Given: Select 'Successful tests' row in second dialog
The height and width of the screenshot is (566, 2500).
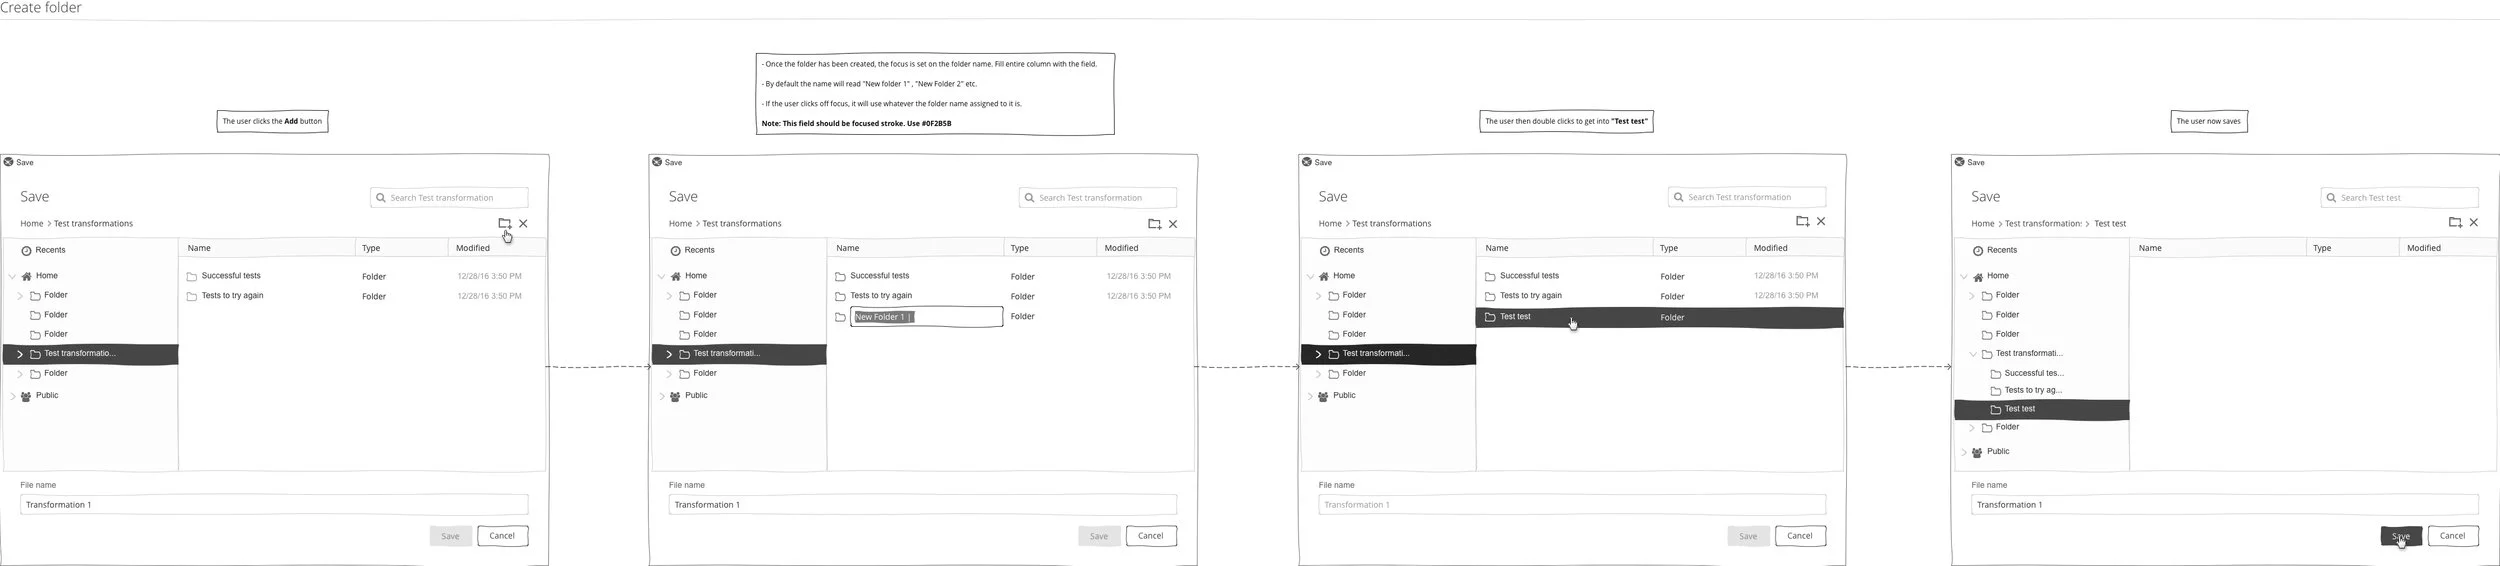Looking at the screenshot, I should (1011, 276).
